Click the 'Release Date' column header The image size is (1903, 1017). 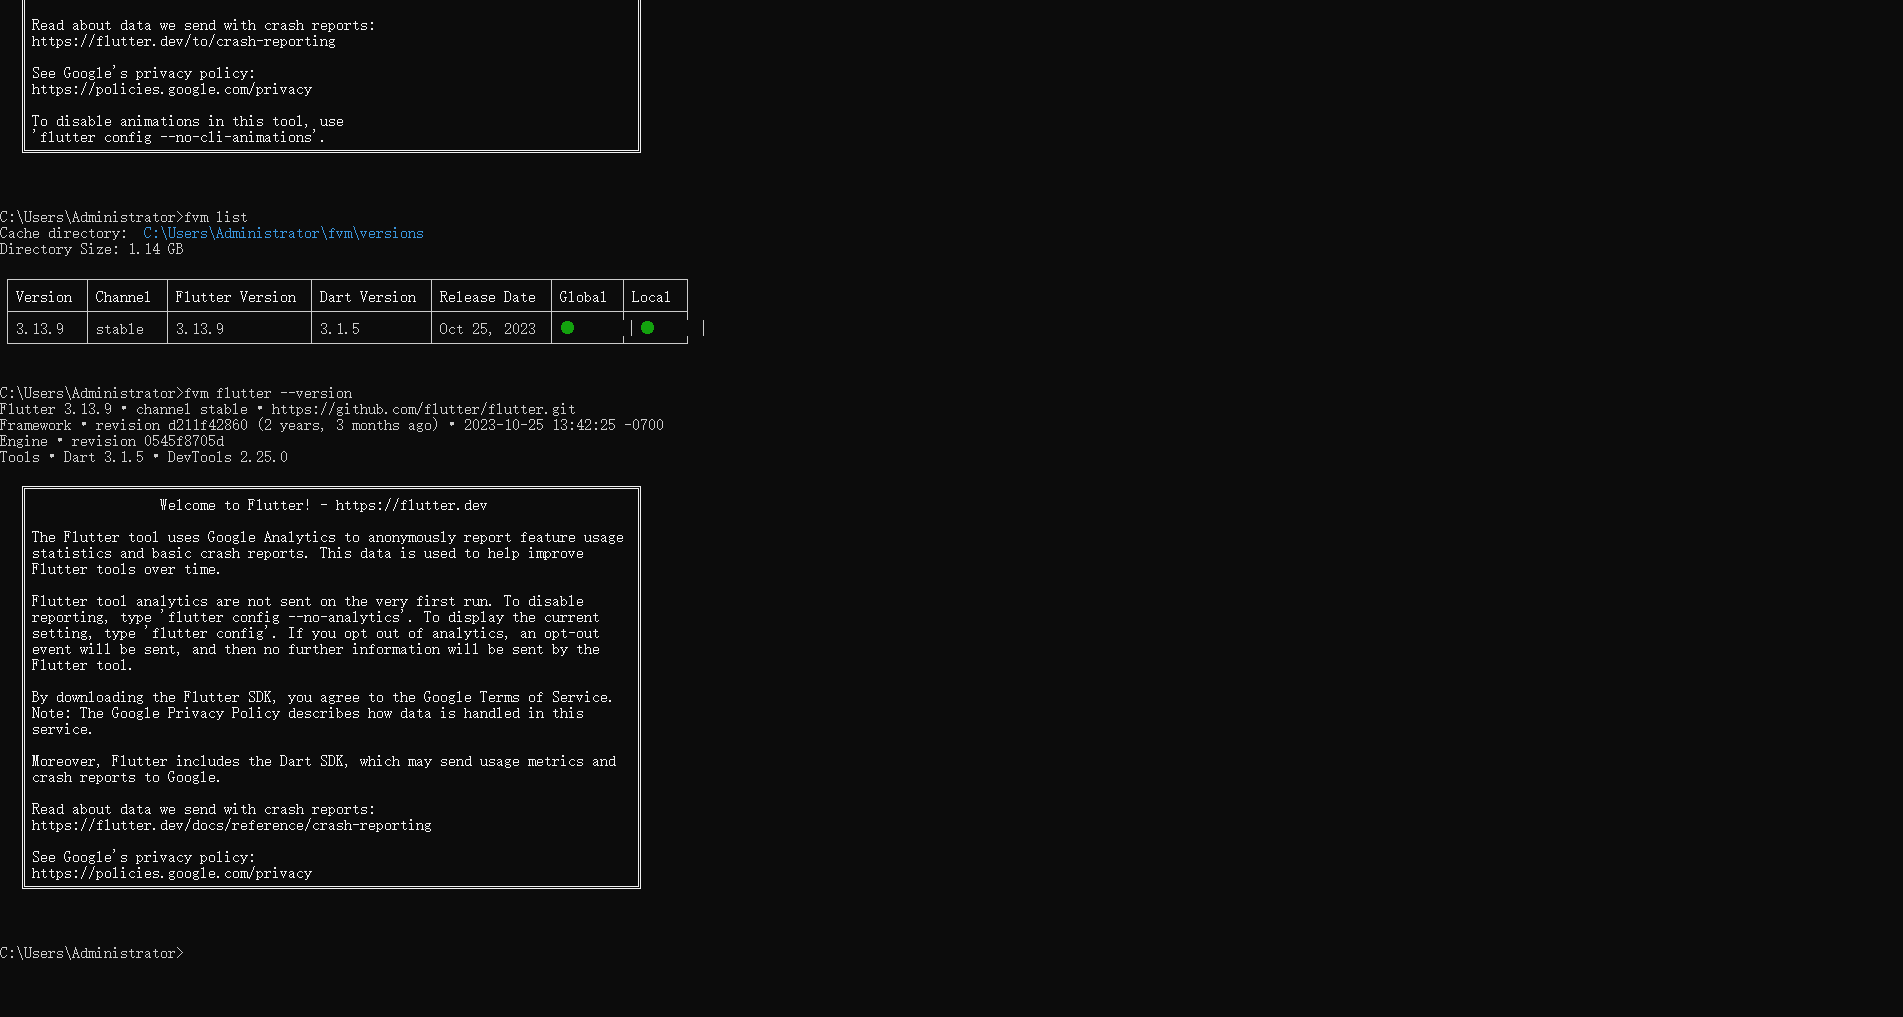487,297
